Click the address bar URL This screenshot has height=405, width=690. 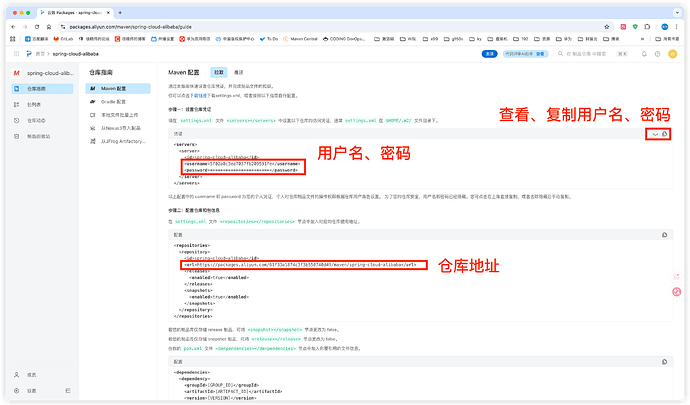tap(130, 27)
